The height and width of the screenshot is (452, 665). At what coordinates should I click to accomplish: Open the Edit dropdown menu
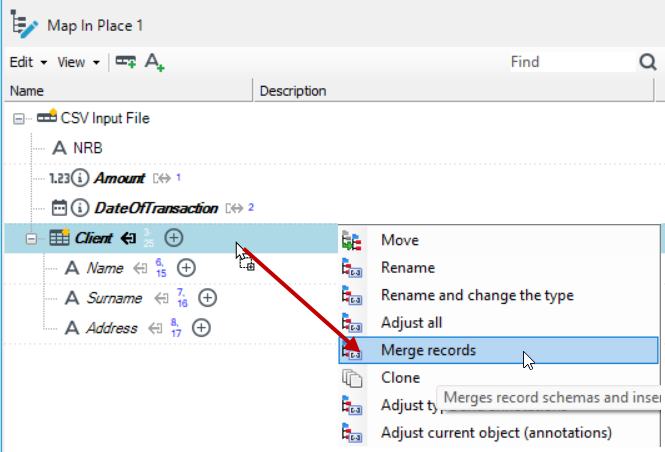click(x=28, y=62)
